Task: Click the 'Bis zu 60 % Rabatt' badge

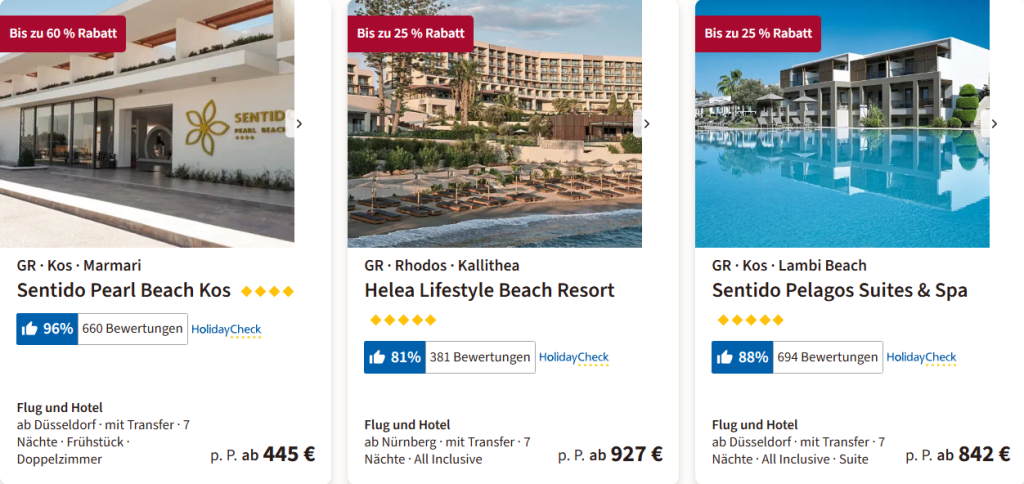Action: click(x=62, y=33)
